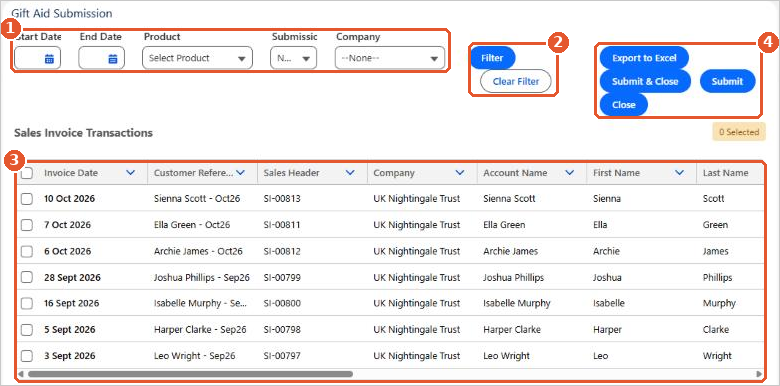Click last name Murphy
The height and width of the screenshot is (386, 780).
tap(719, 303)
